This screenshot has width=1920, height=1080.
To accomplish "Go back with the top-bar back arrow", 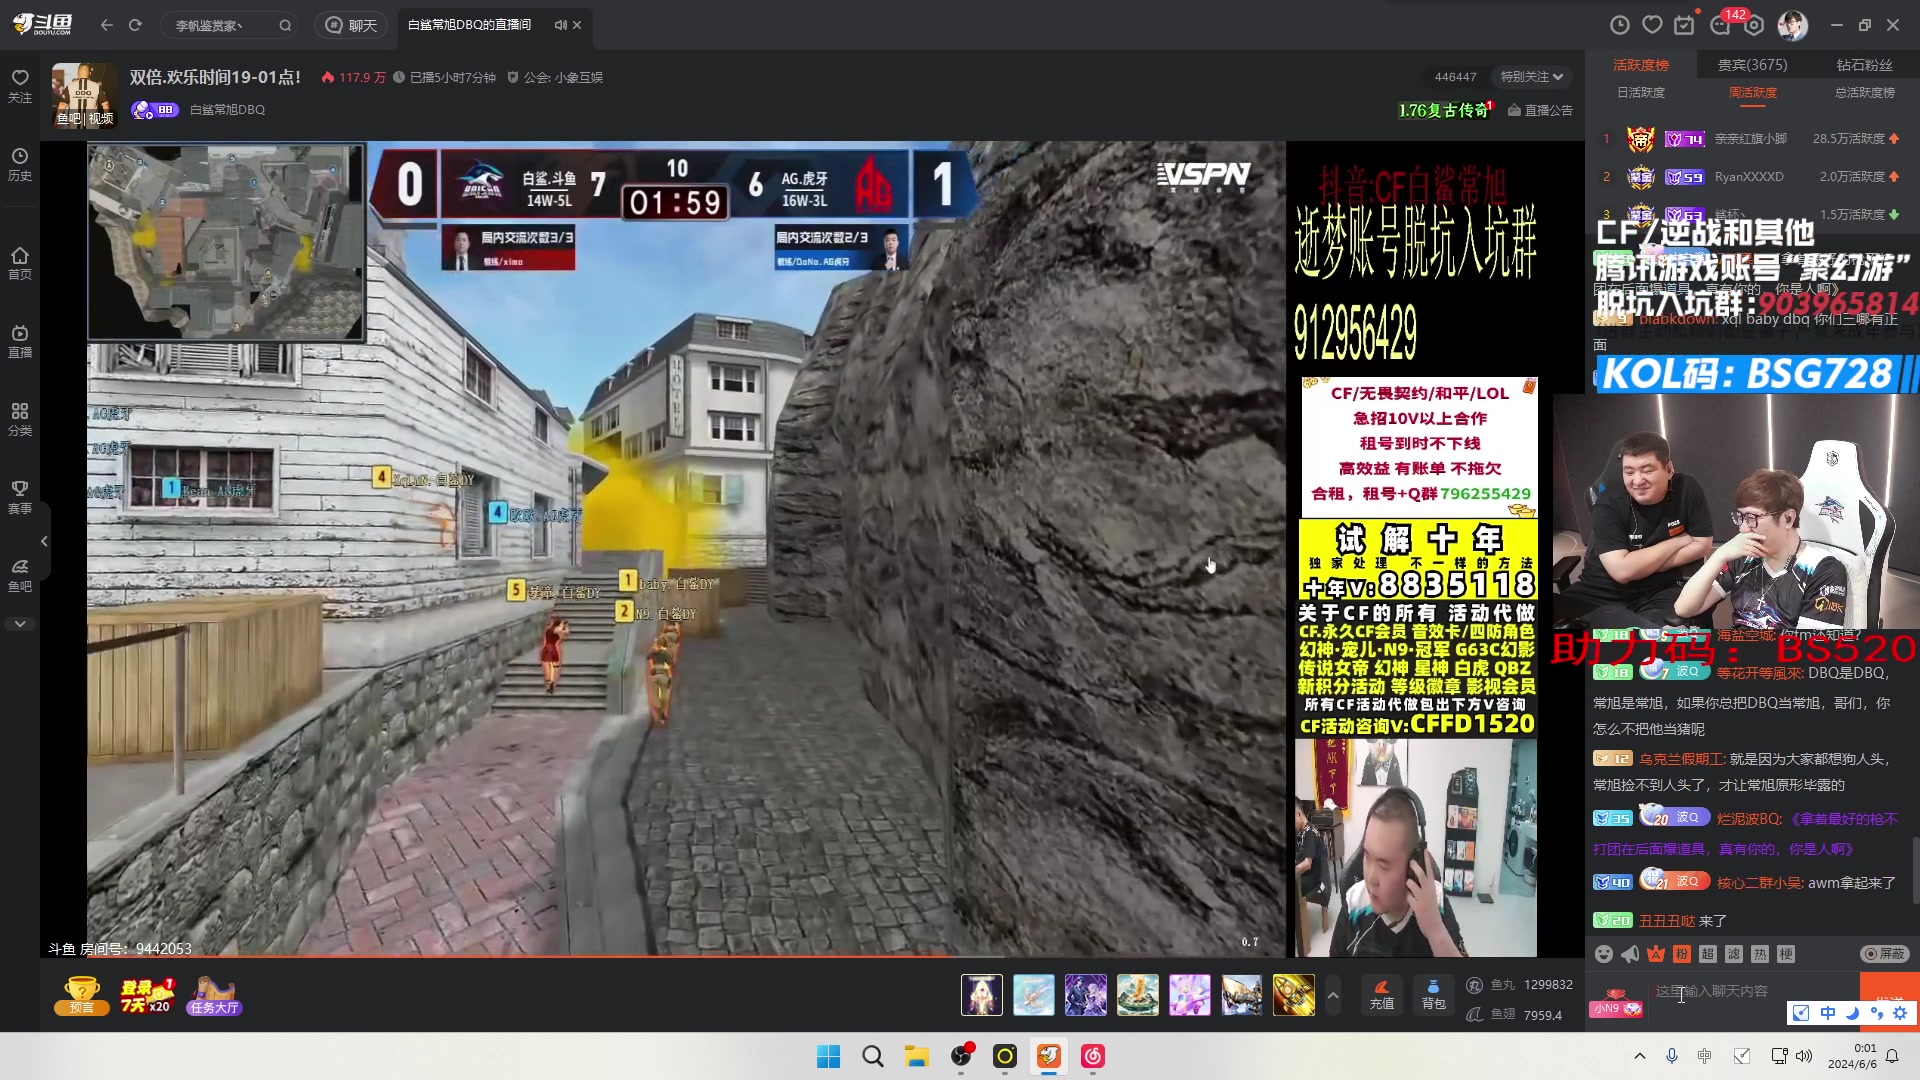I will (107, 25).
